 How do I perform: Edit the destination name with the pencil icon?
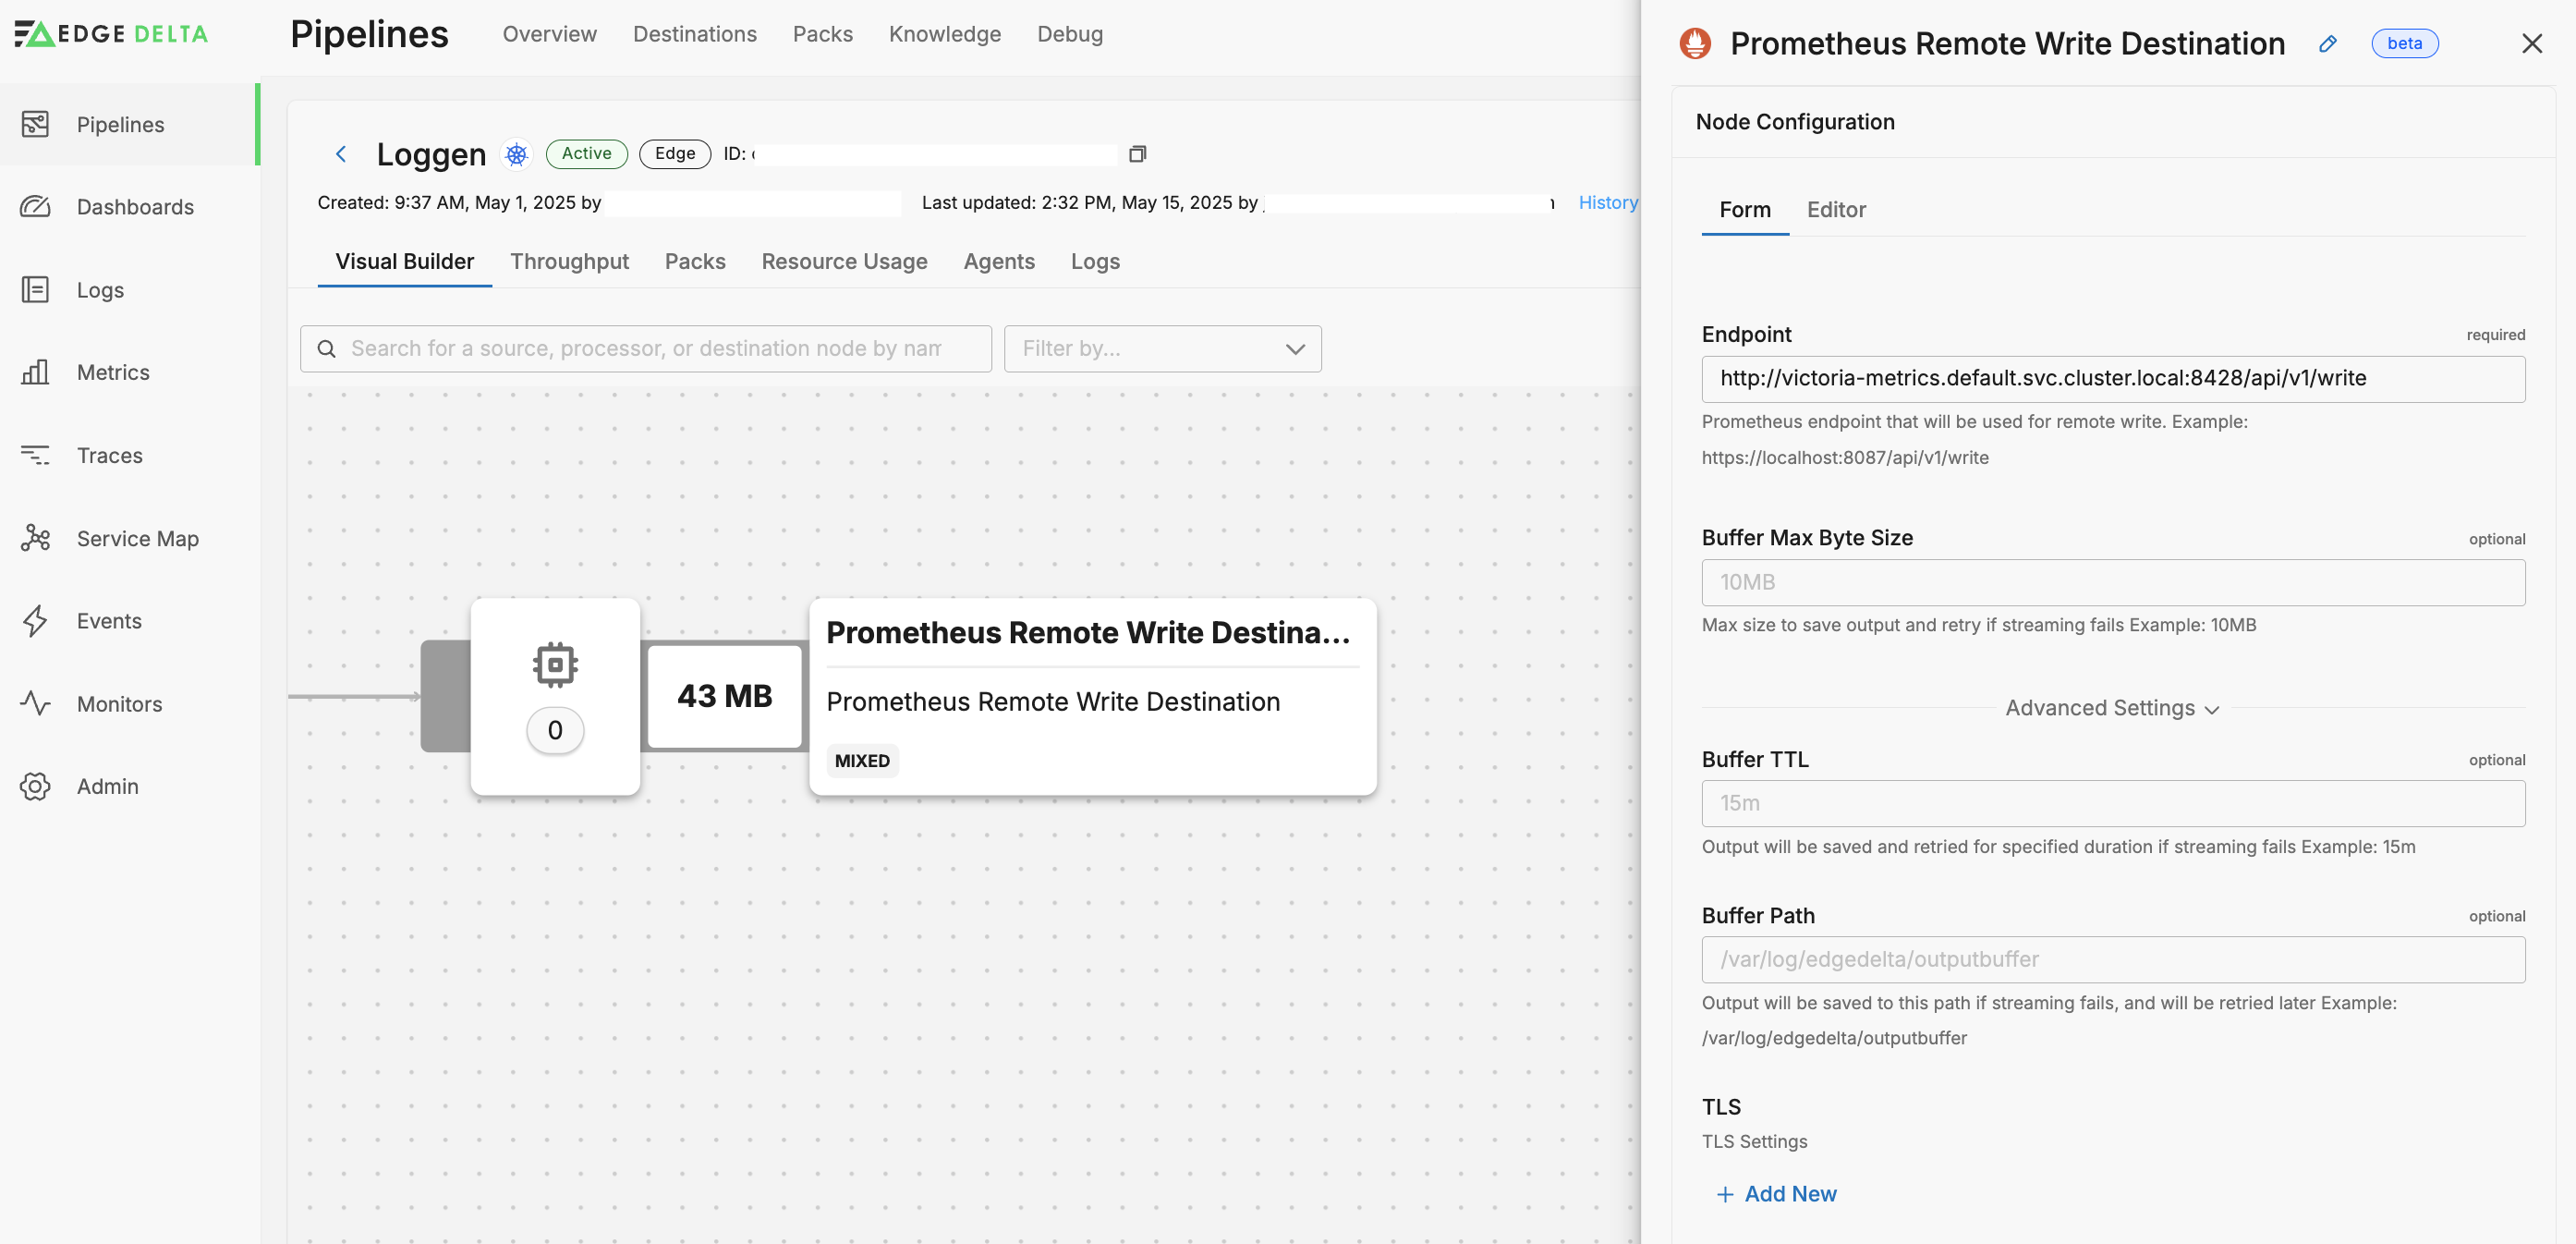[2327, 43]
